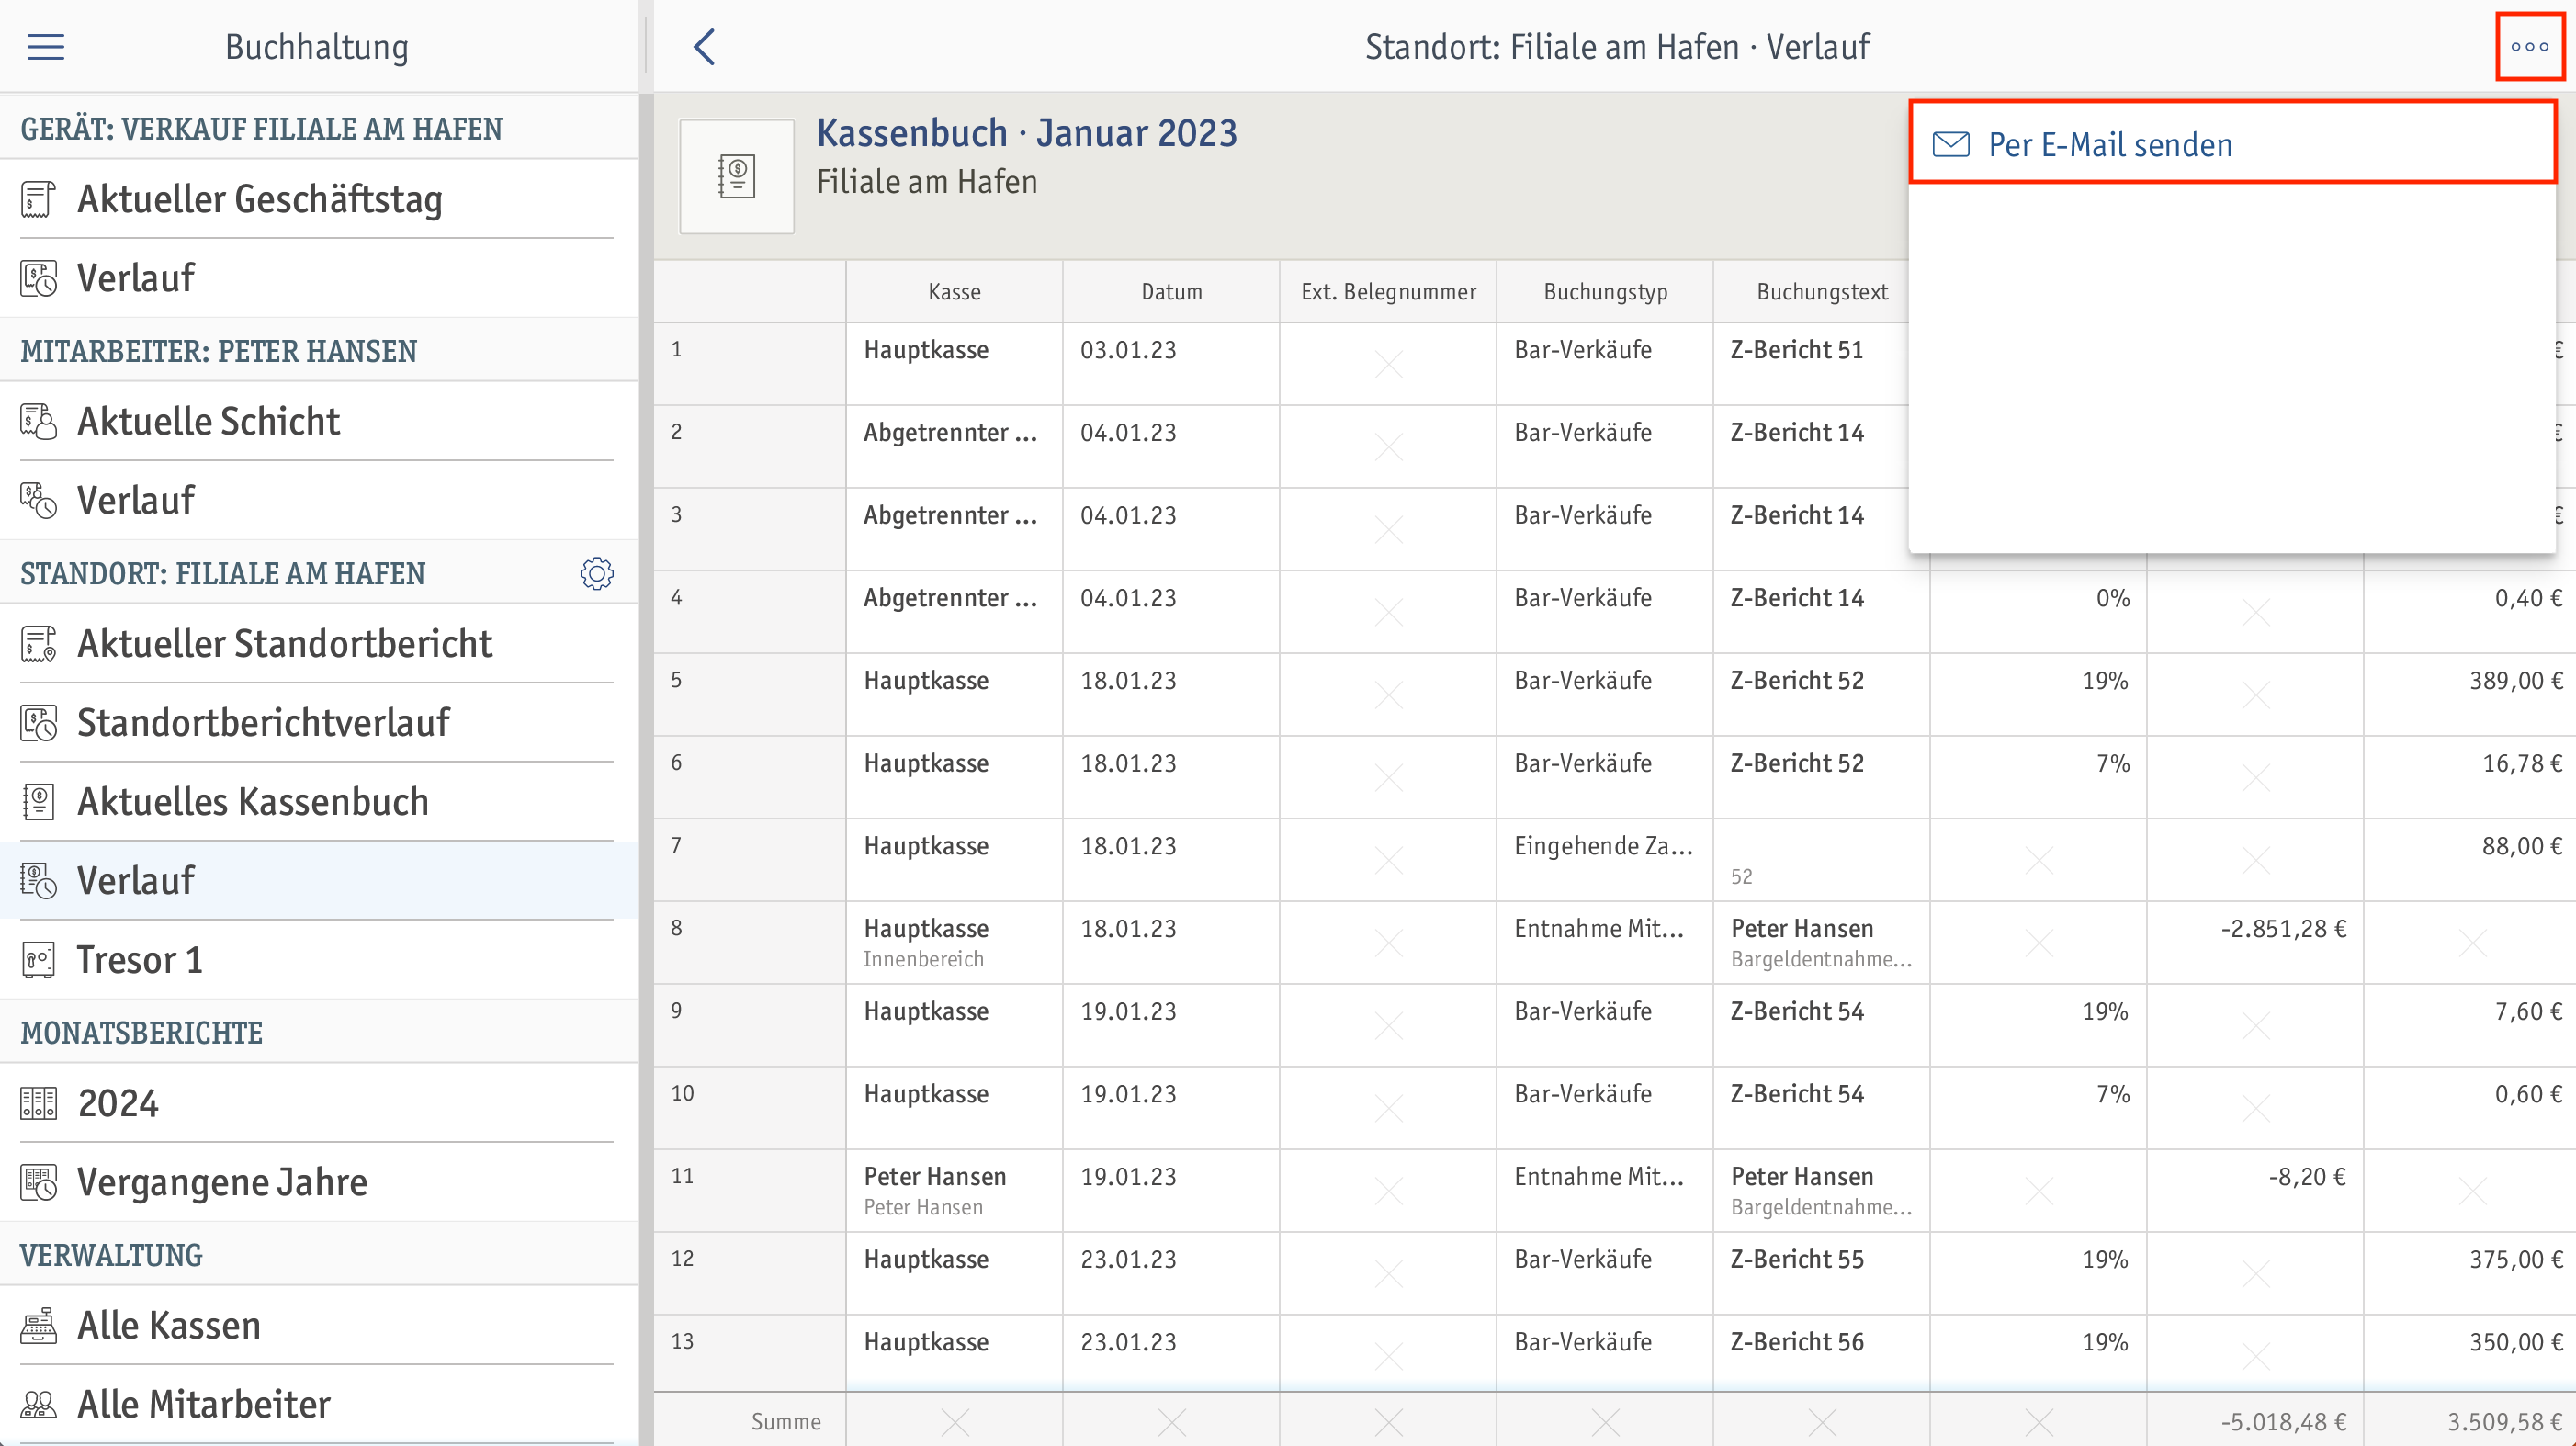Click the Standortberichtverlauf icon

pyautogui.click(x=38, y=722)
